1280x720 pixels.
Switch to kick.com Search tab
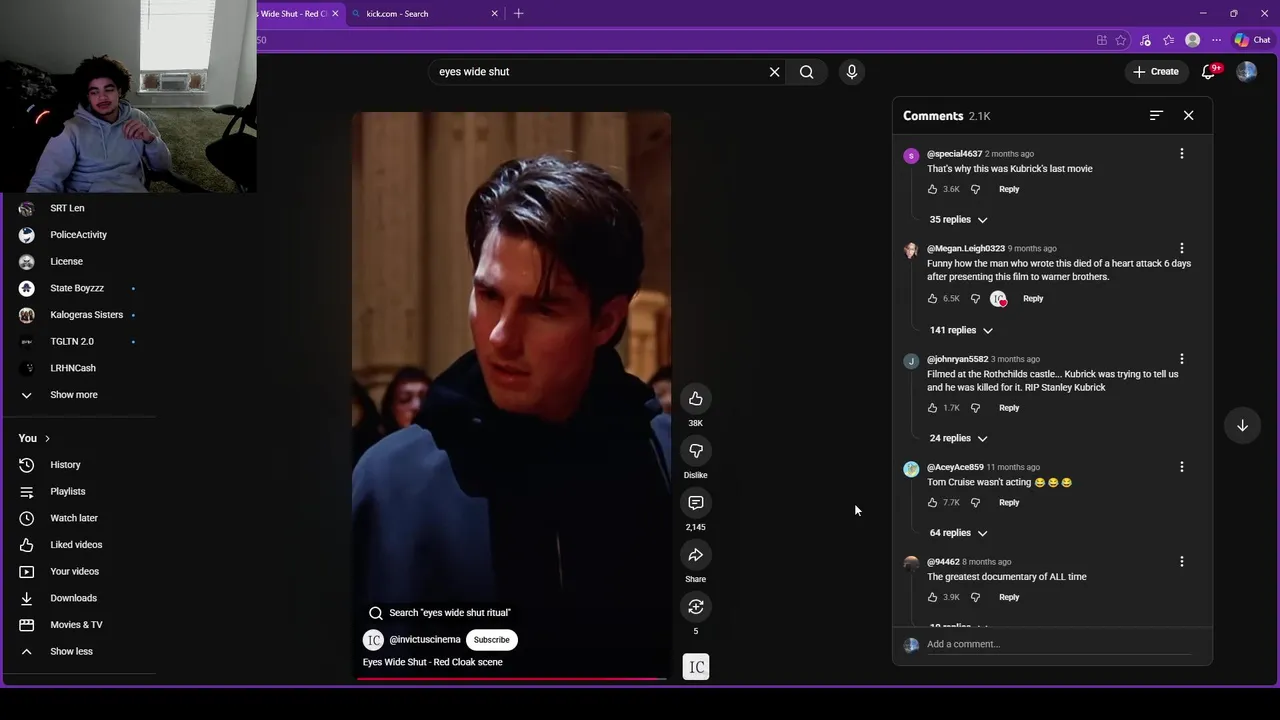coord(424,14)
